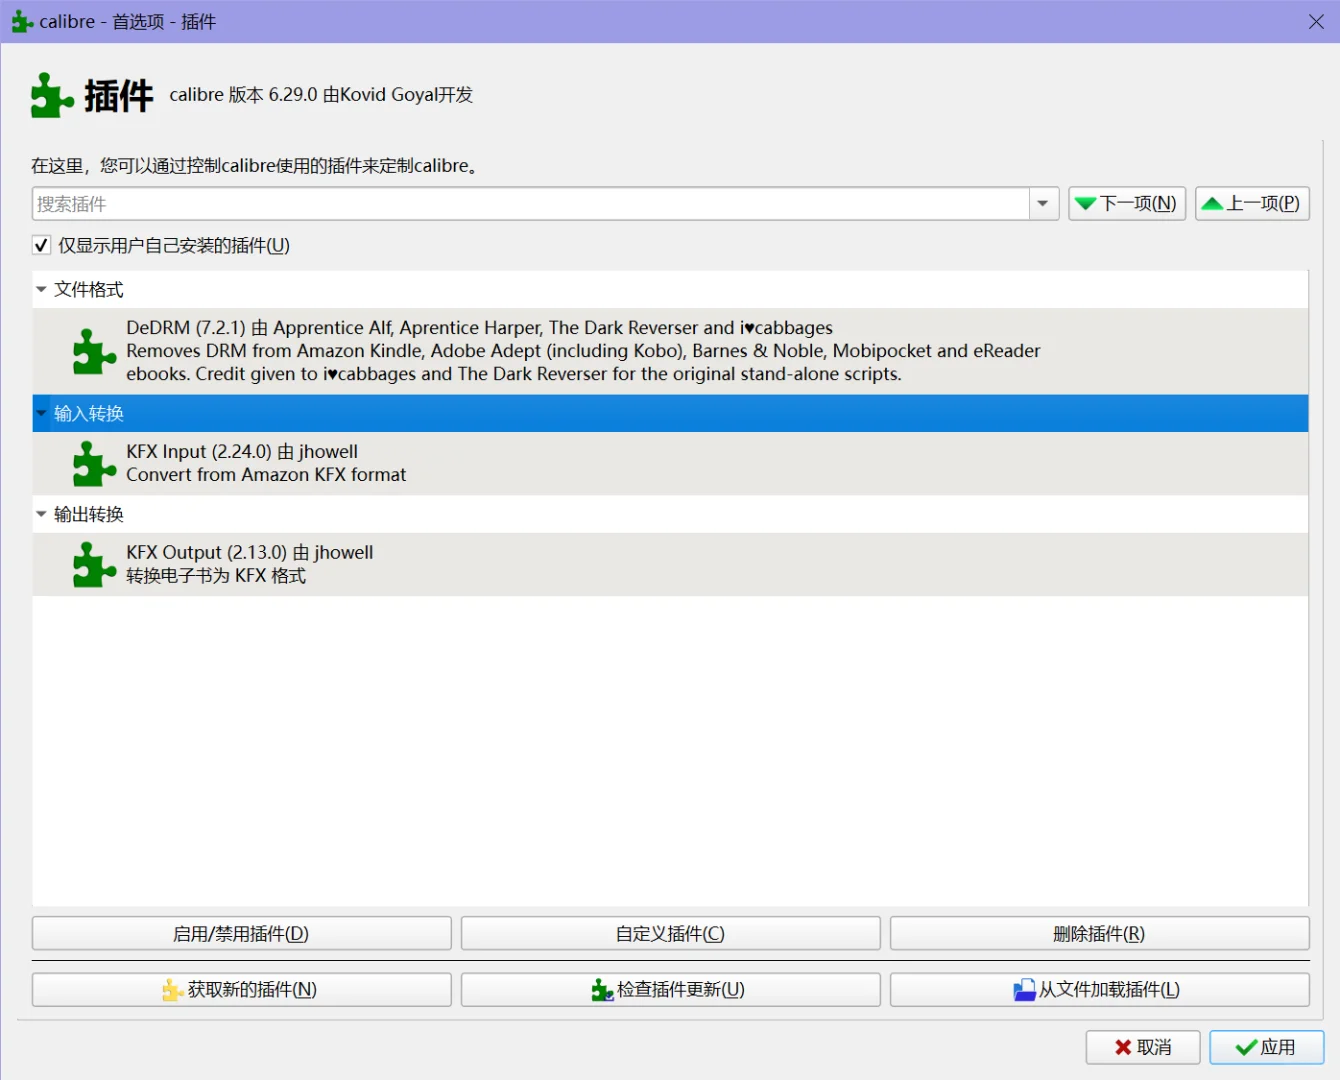Viewport: 1340px width, 1080px height.
Task: Select the 输出转换 category header
Action: (670, 514)
